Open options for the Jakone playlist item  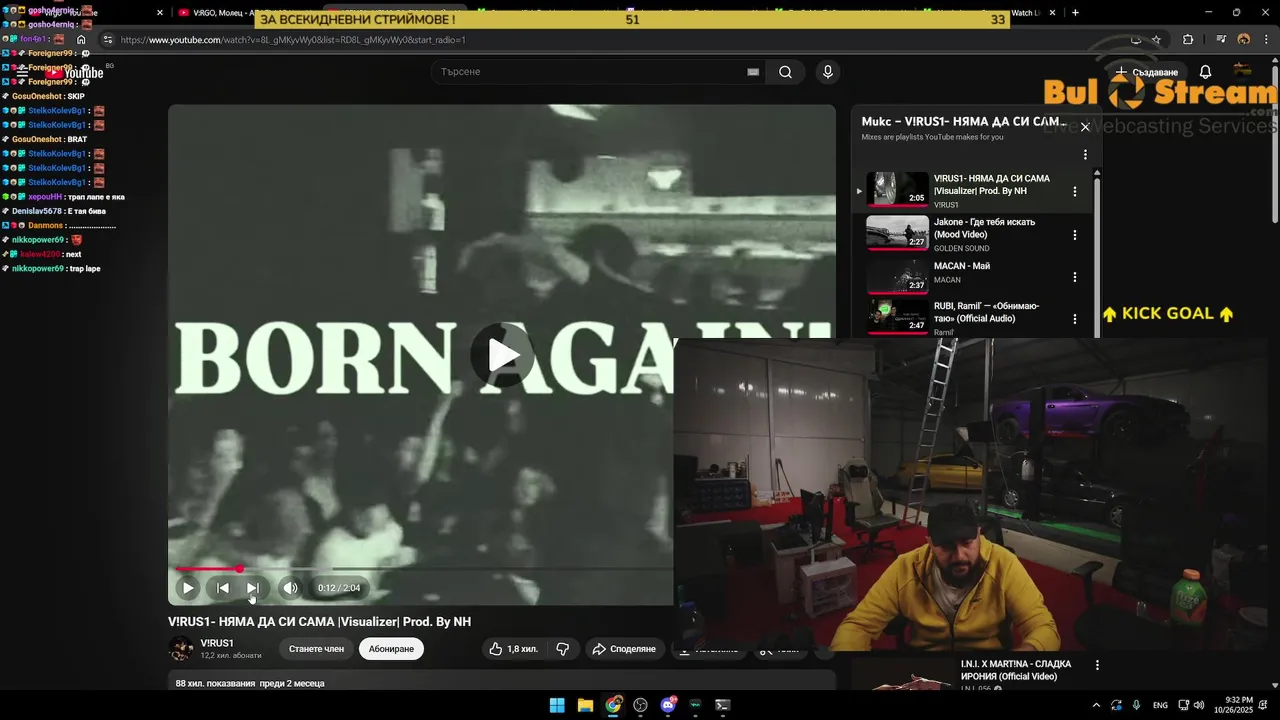pyautogui.click(x=1075, y=235)
